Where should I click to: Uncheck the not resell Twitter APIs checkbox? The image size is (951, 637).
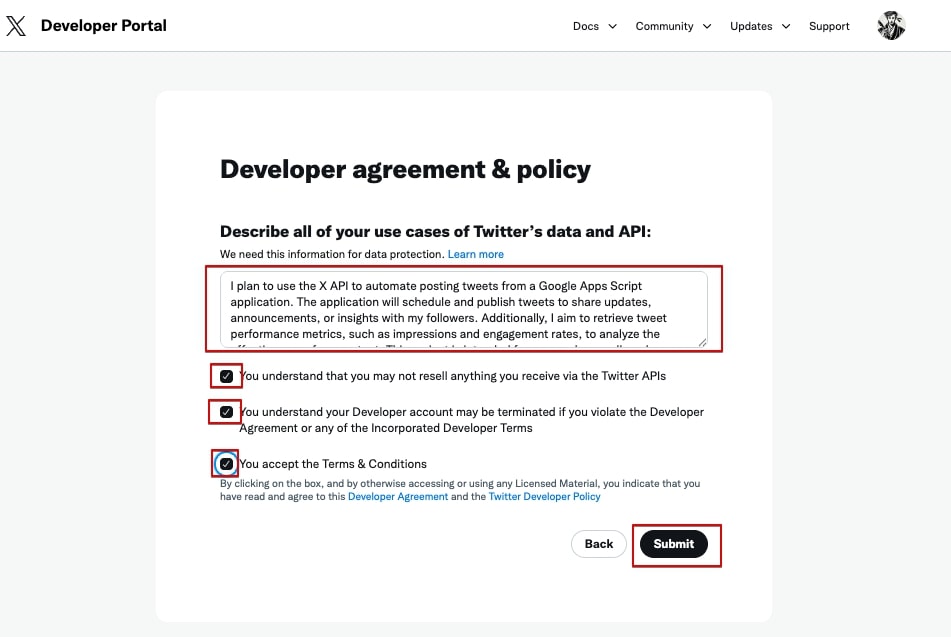(226, 376)
